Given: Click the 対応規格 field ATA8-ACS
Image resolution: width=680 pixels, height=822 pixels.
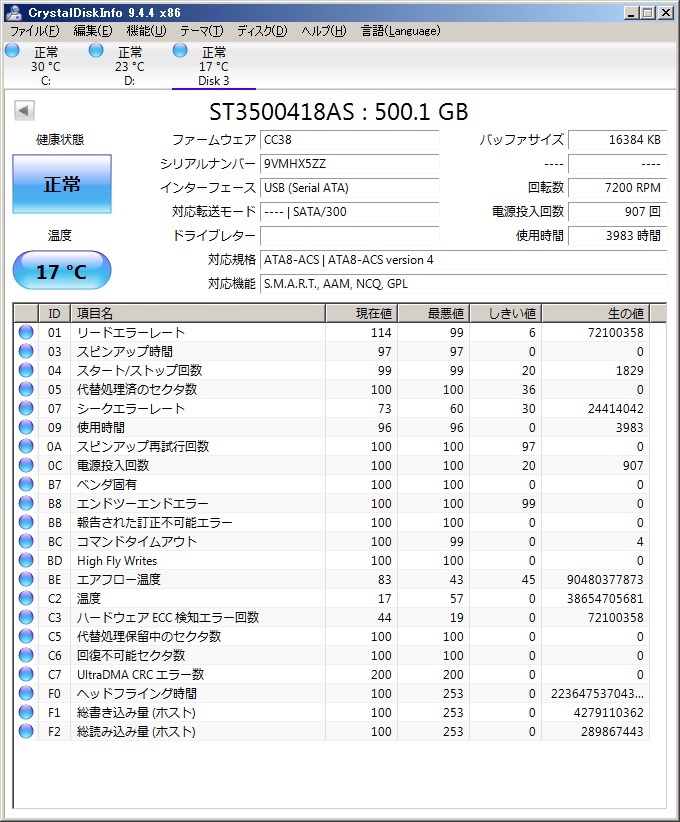Looking at the screenshot, I should pyautogui.click(x=463, y=260).
